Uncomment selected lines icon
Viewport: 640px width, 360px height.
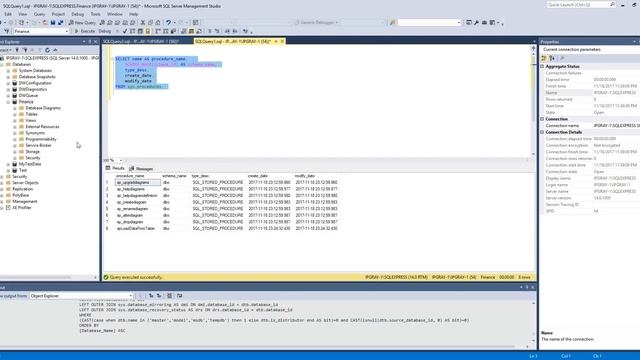(x=217, y=31)
